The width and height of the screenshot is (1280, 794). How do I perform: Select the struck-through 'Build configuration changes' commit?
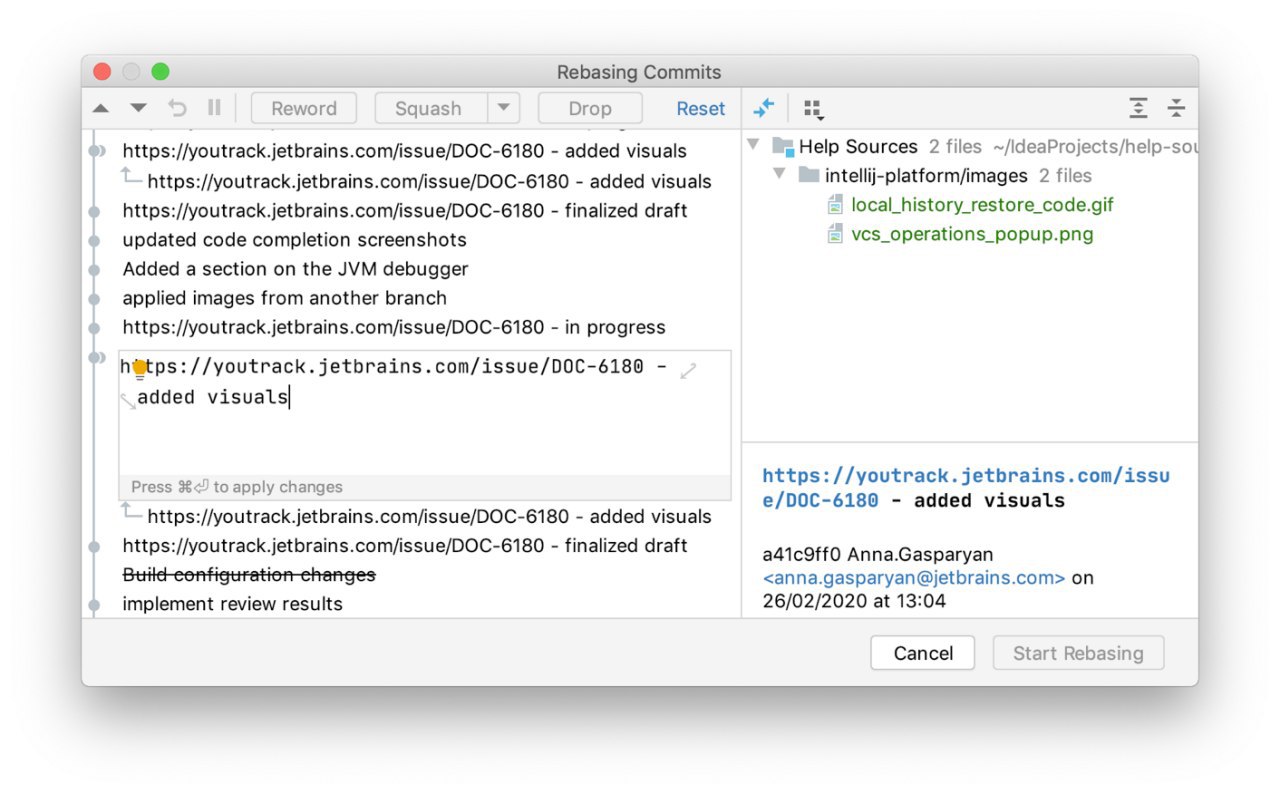[x=249, y=575]
